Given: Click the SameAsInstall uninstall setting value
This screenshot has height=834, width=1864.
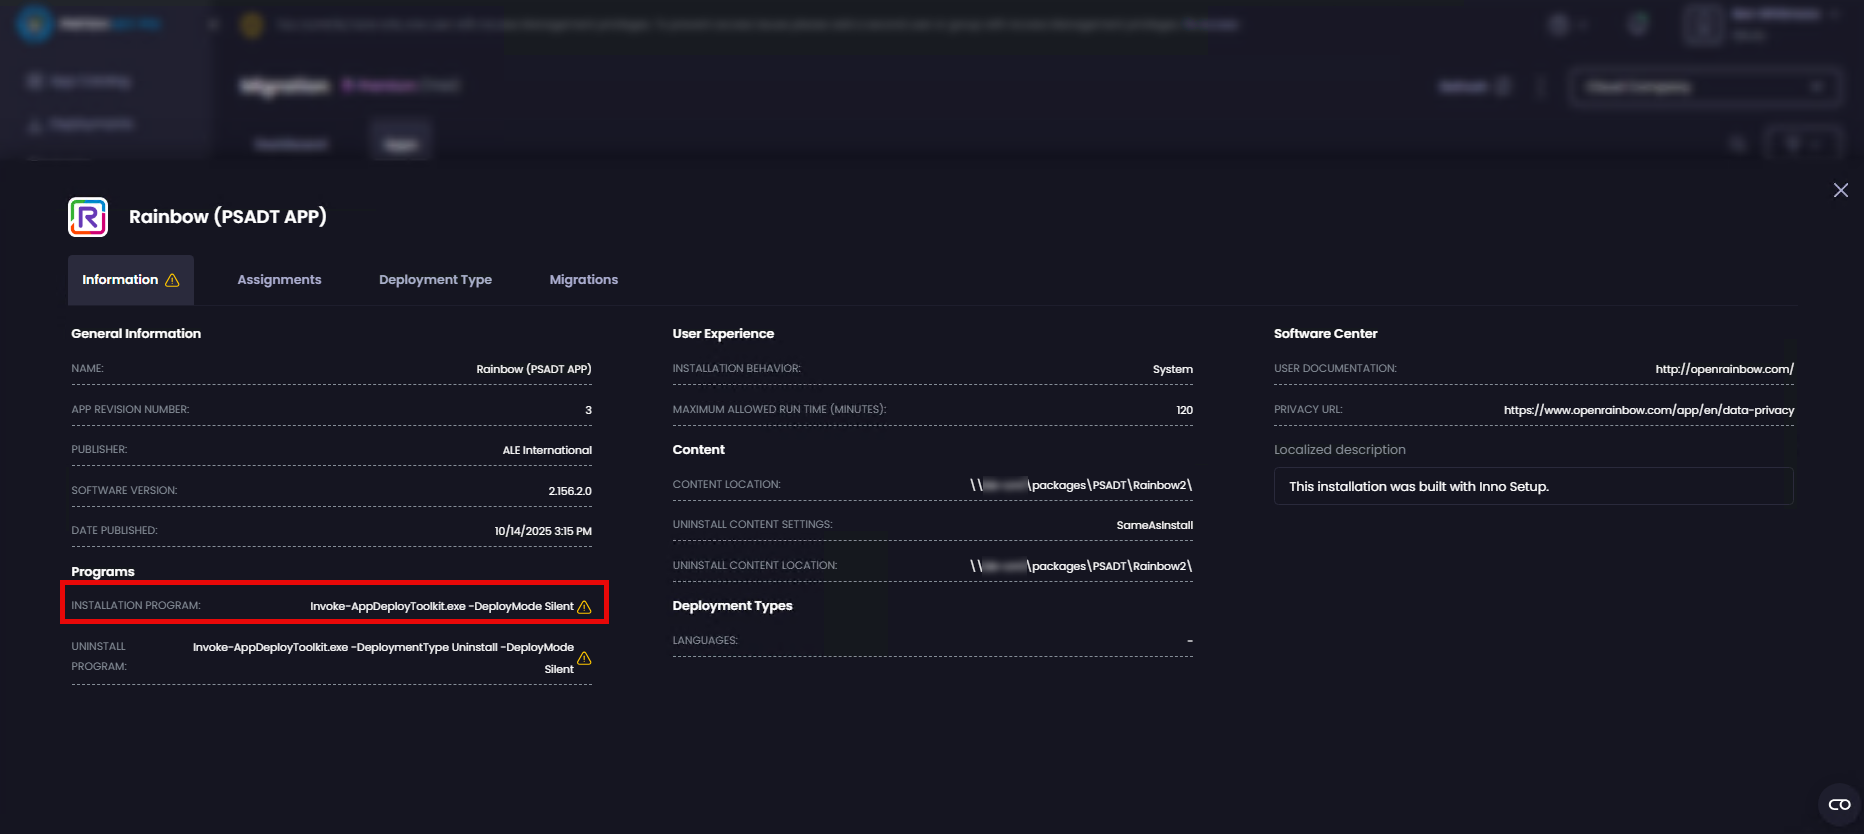Looking at the screenshot, I should (x=1154, y=525).
